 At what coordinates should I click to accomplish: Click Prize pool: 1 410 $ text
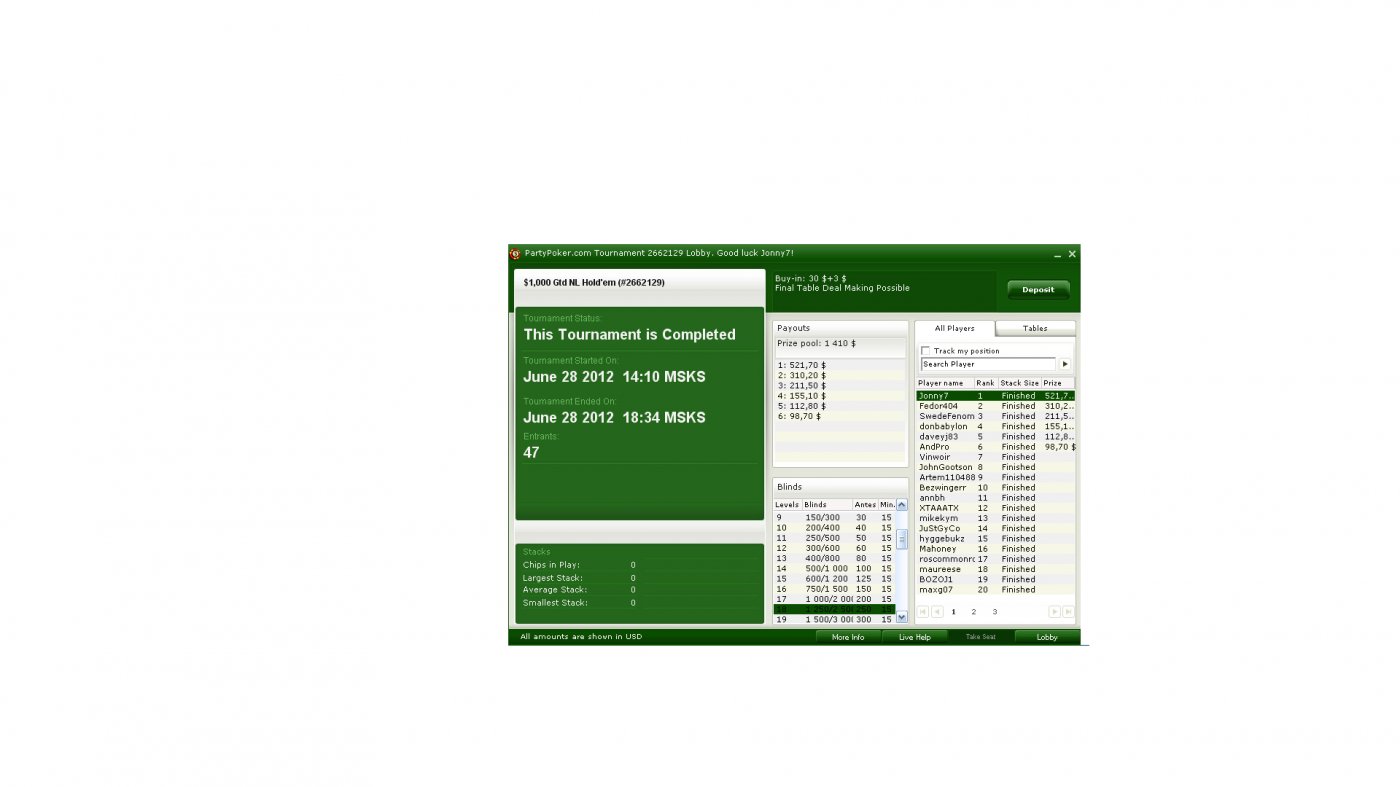[x=817, y=343]
